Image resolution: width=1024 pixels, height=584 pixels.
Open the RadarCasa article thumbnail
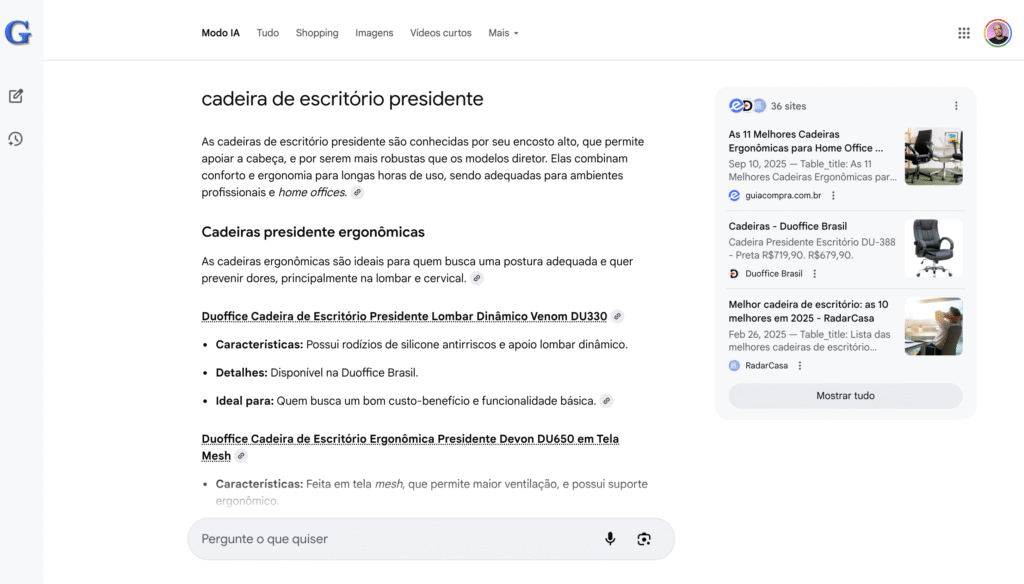pos(933,327)
